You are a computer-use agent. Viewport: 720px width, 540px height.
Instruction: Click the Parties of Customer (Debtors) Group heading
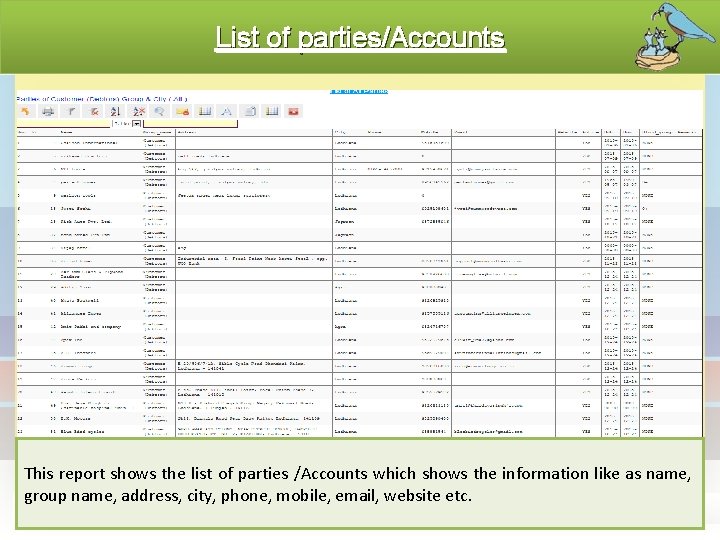[x=102, y=99]
